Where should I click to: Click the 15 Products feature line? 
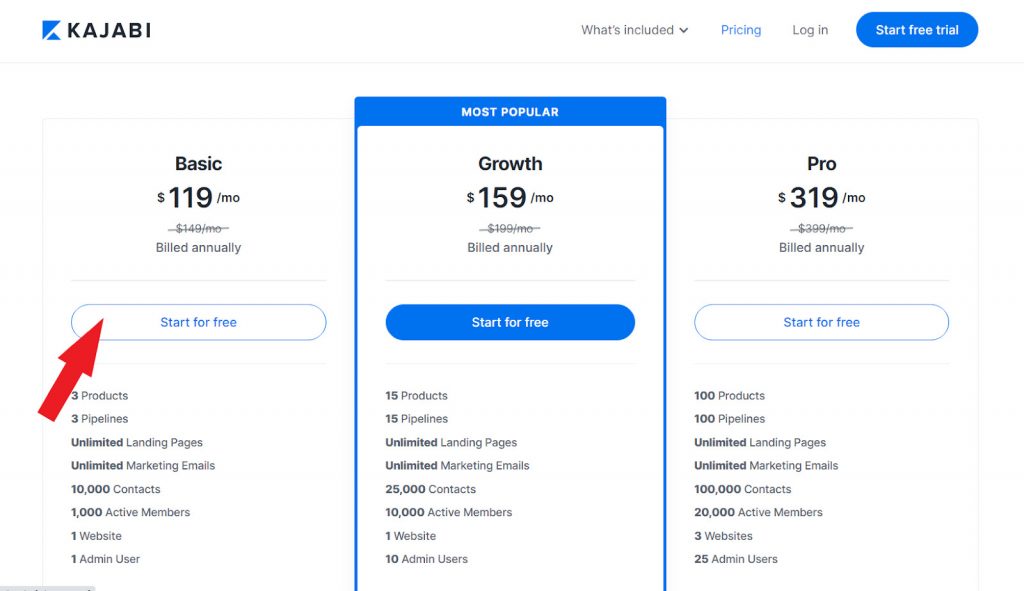[x=417, y=396]
